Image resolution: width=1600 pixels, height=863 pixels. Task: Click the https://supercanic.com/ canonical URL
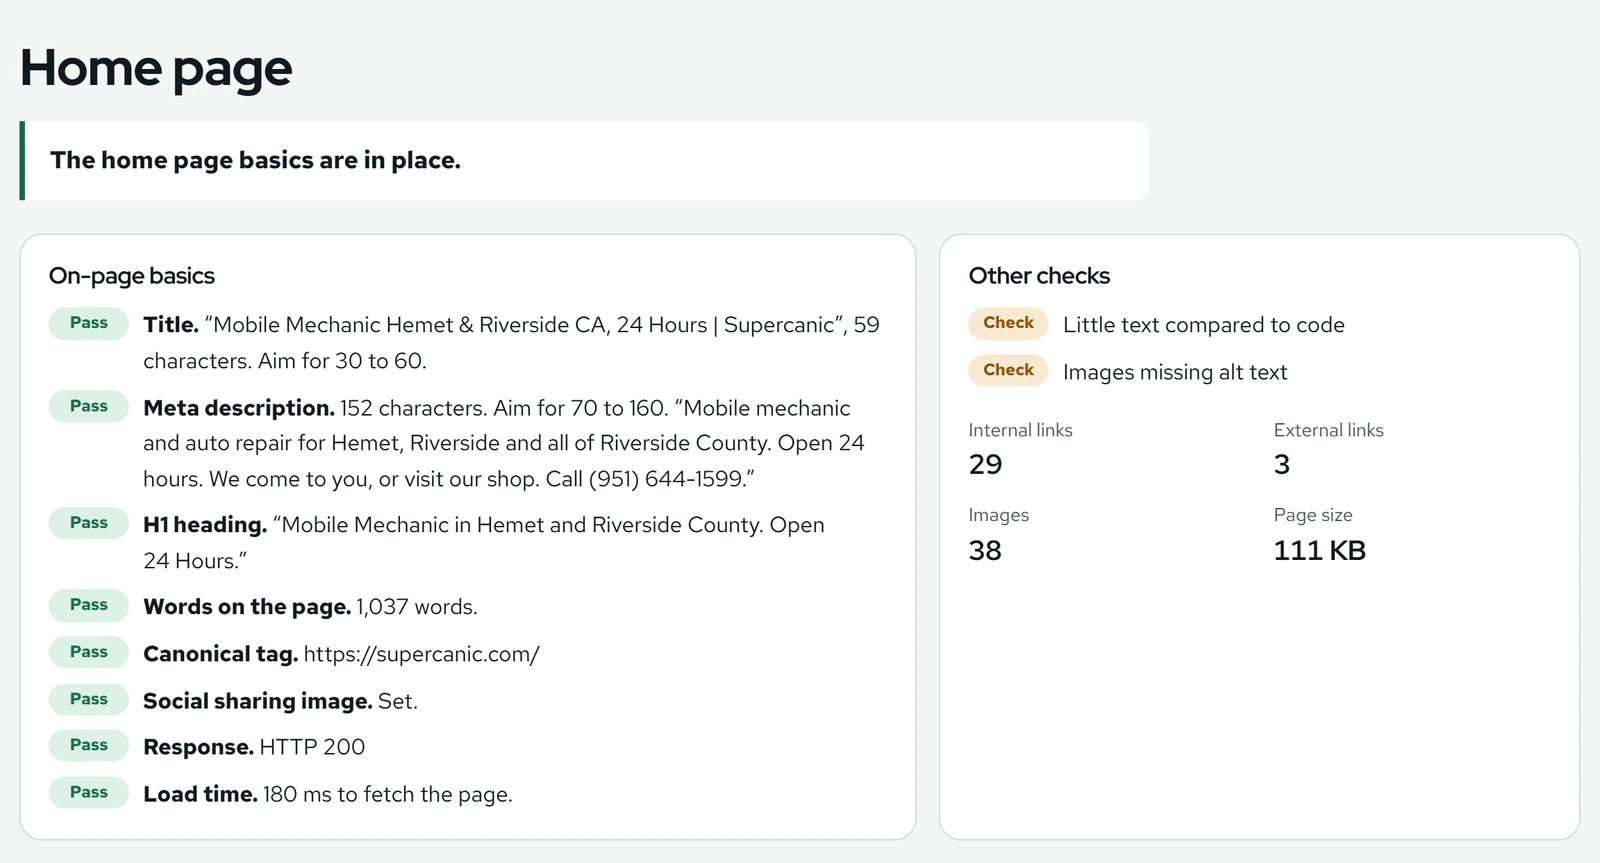[422, 654]
